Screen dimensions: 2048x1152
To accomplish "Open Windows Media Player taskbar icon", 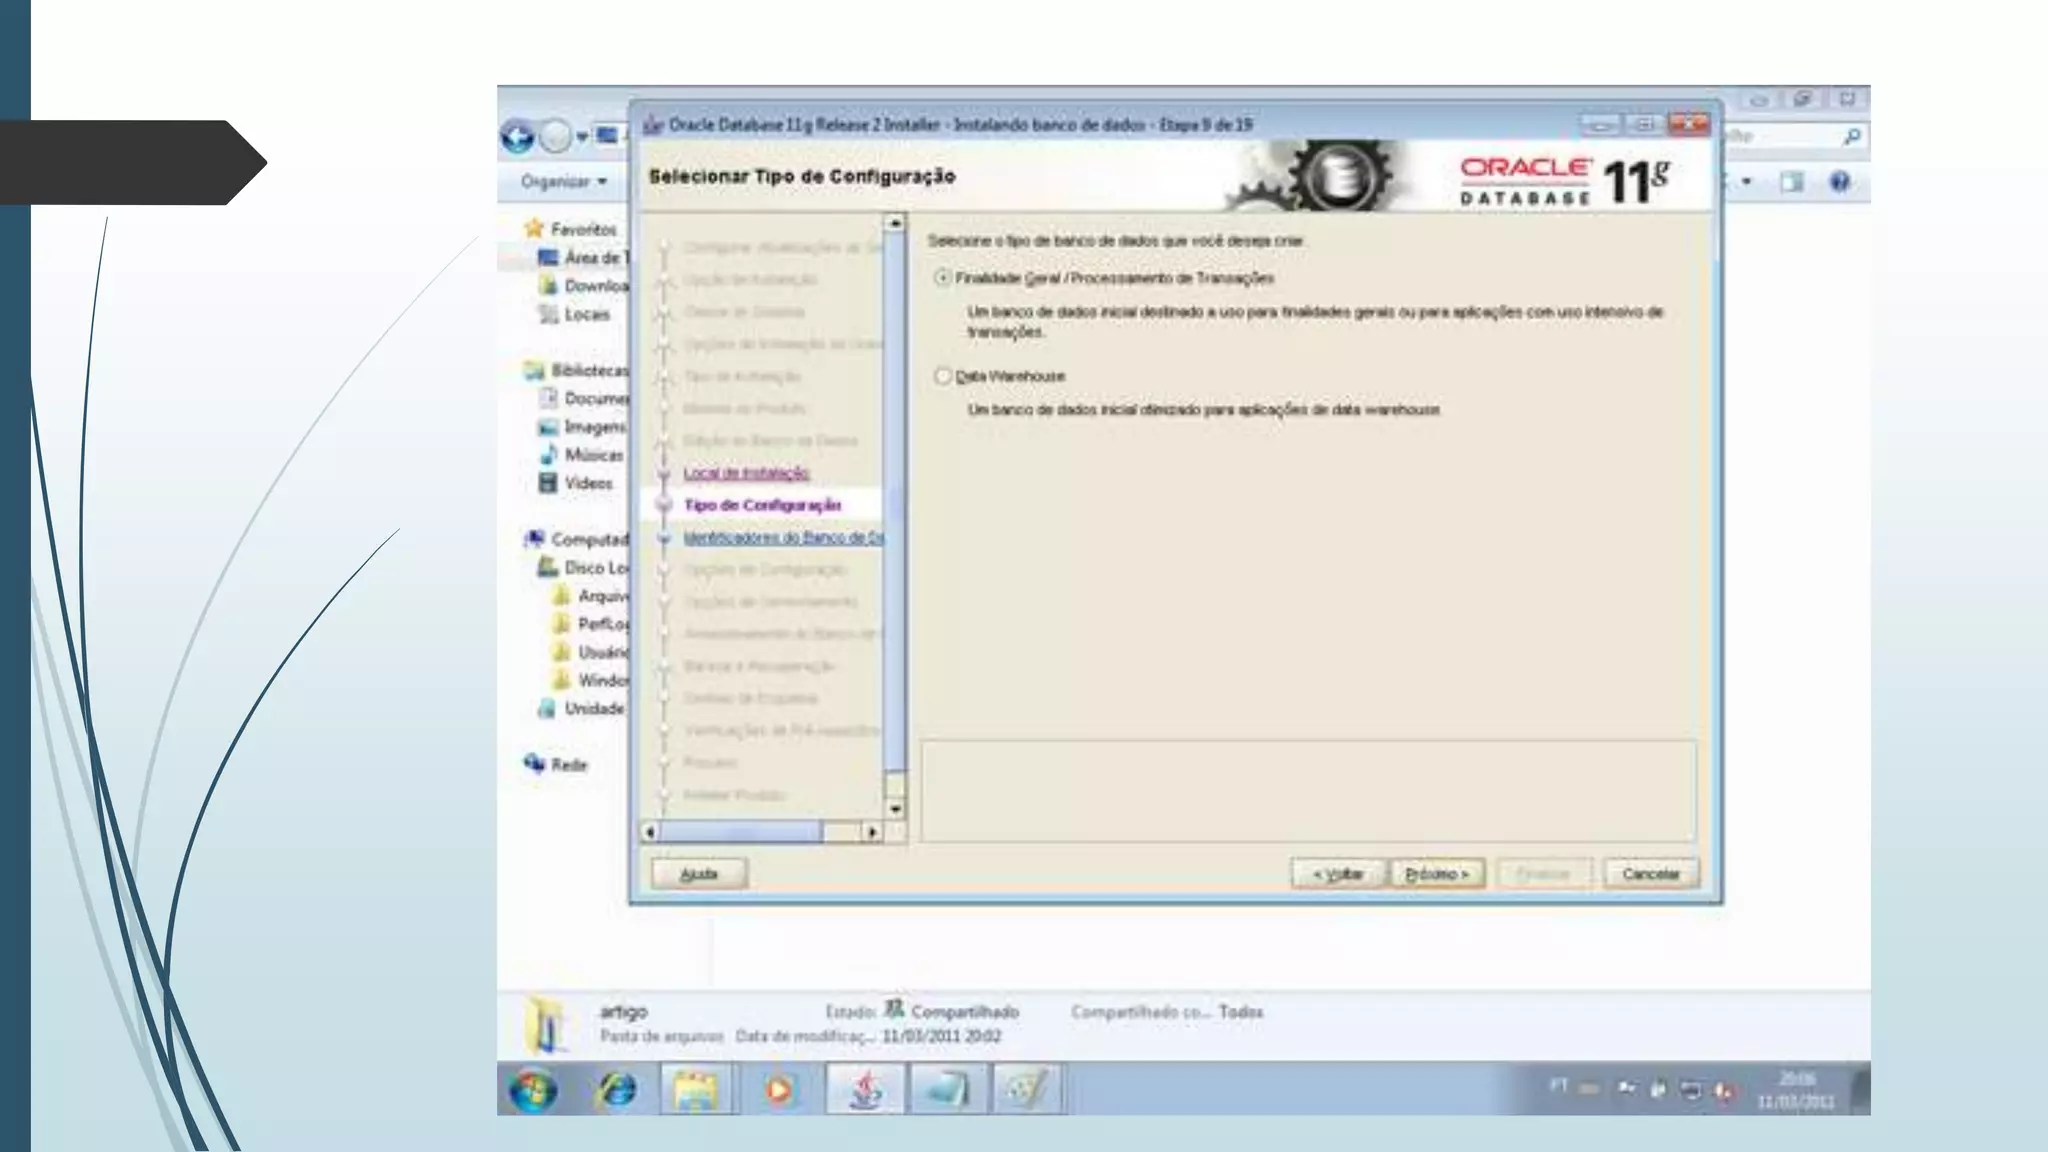I will pos(779,1089).
